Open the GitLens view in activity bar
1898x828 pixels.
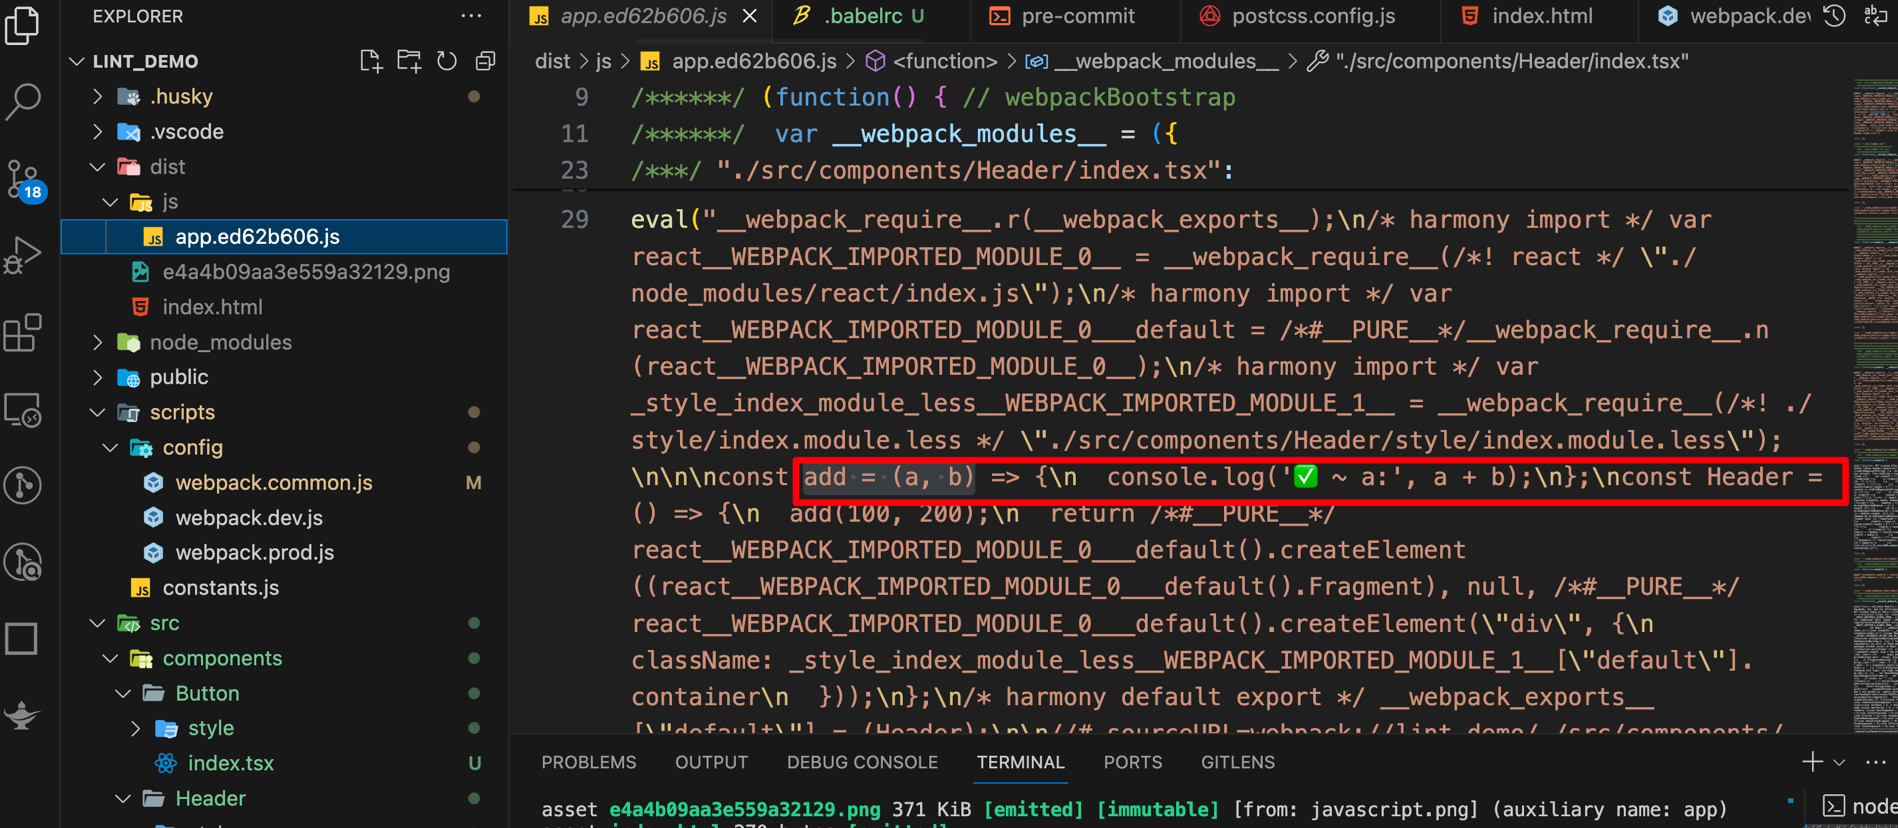tap(22, 485)
